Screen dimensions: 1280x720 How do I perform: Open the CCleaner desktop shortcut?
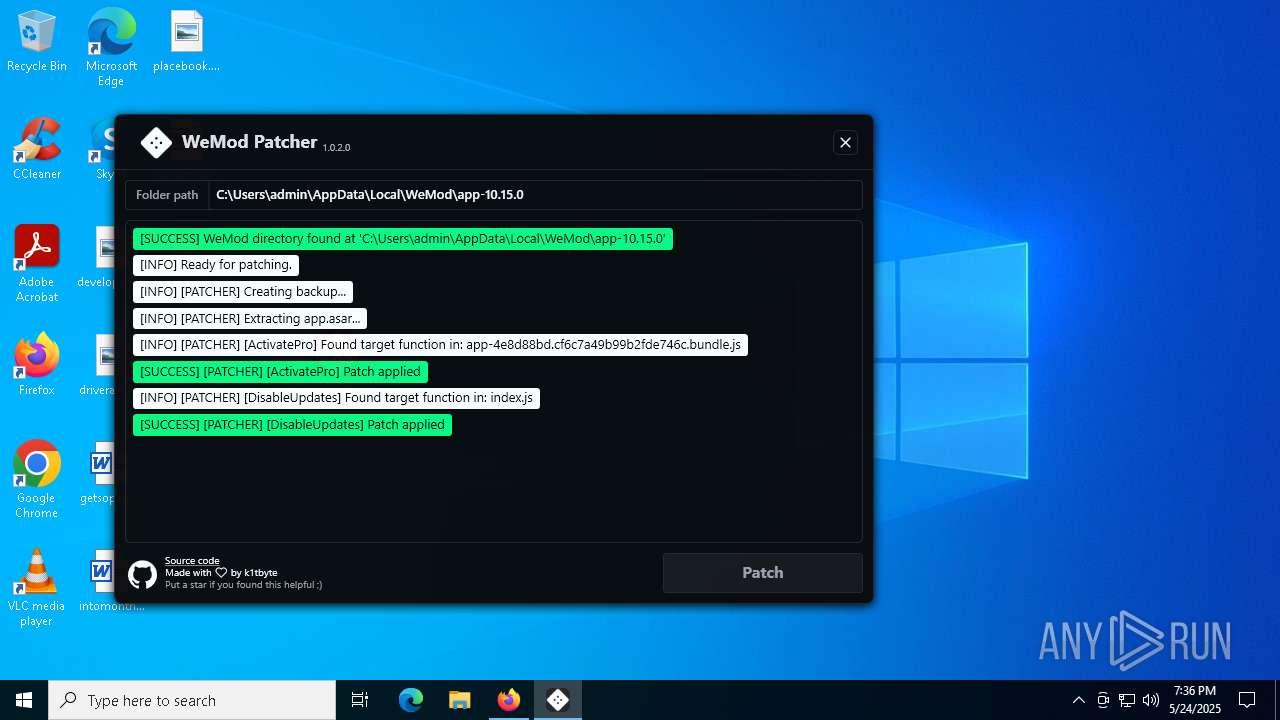(x=37, y=149)
